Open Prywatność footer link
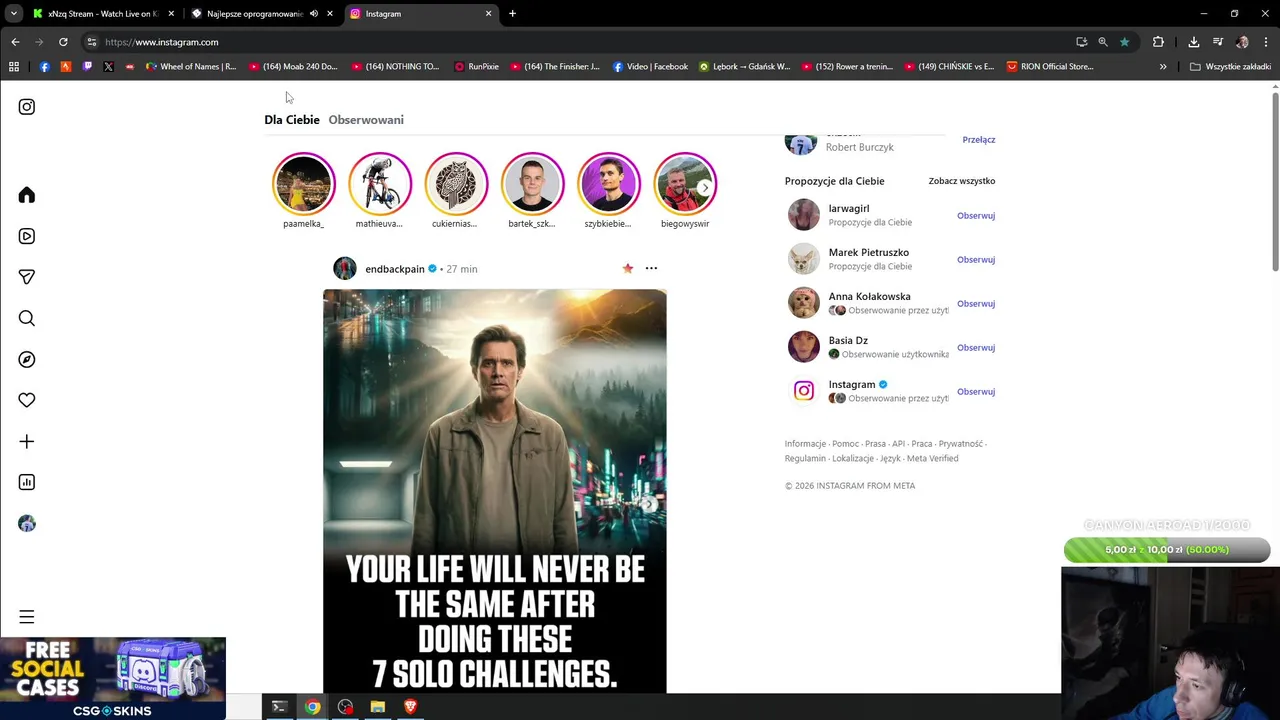Viewport: 1280px width, 720px height. [x=960, y=444]
